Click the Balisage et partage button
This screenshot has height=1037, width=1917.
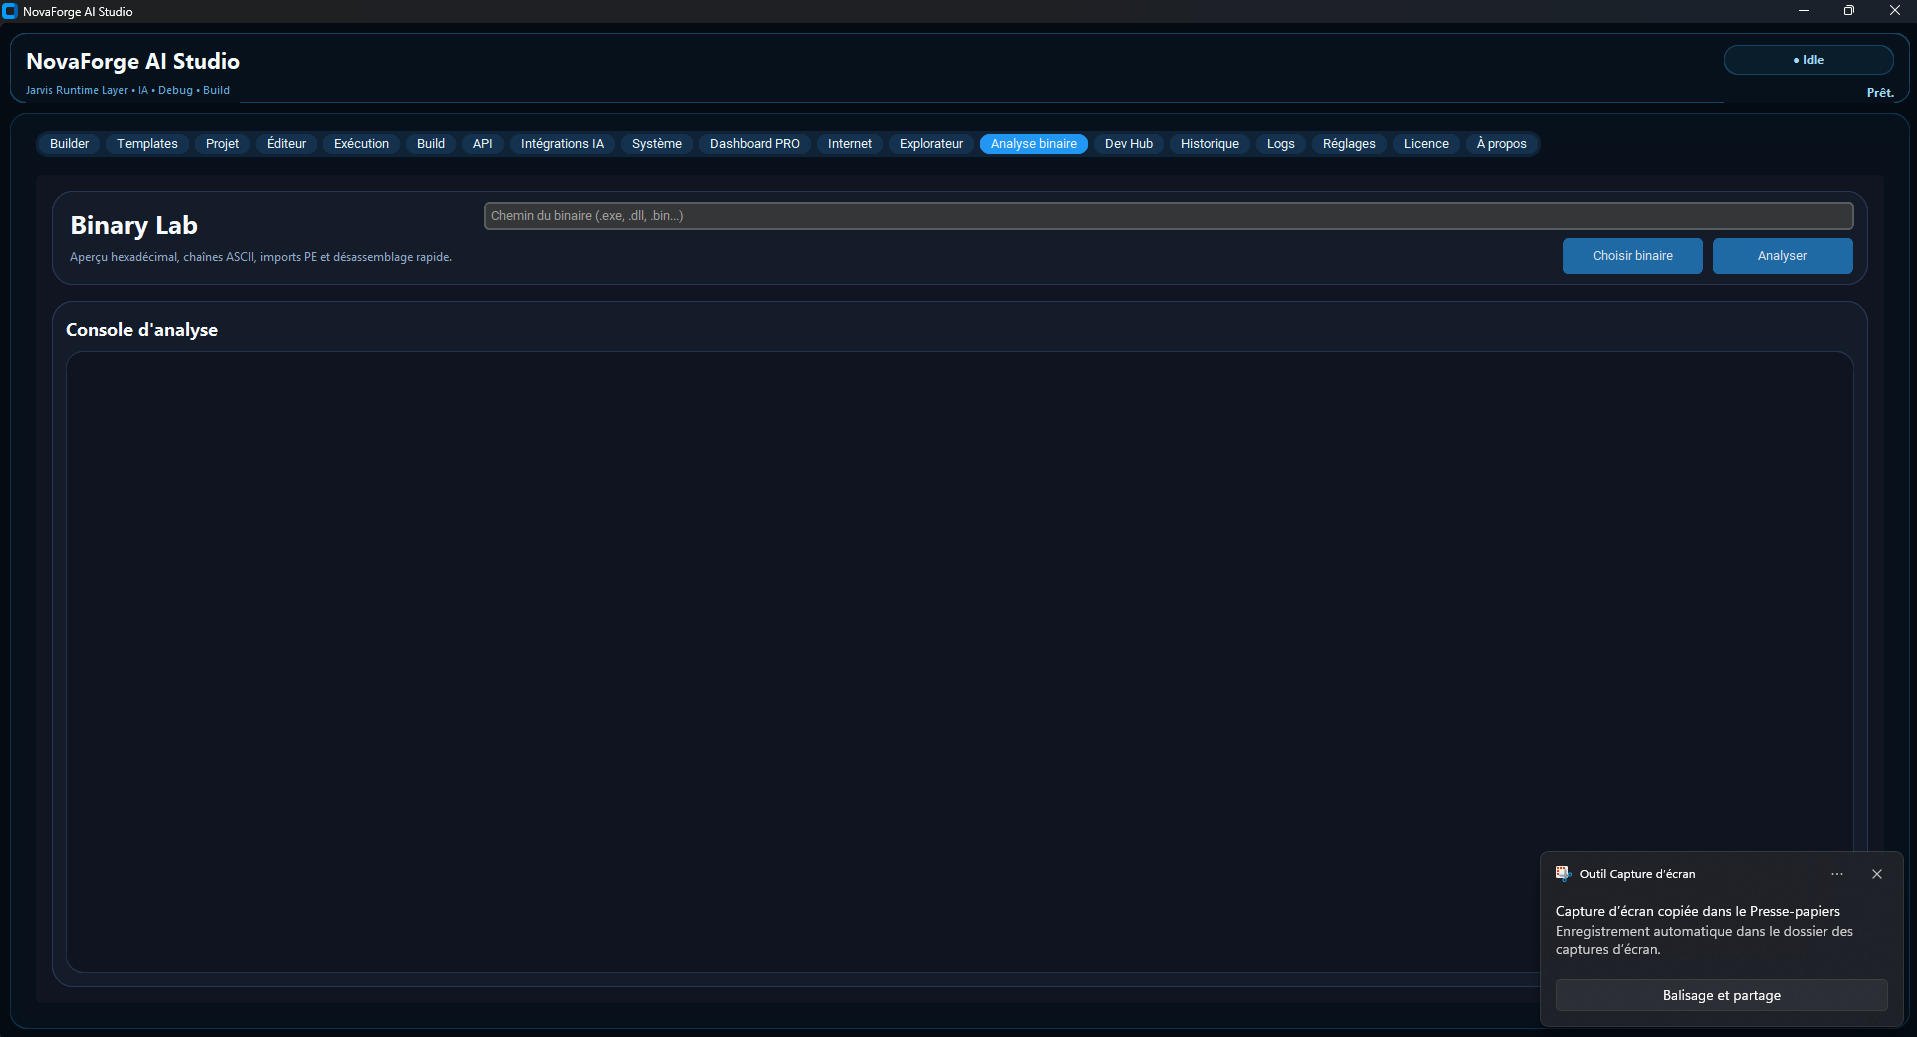(1722, 995)
